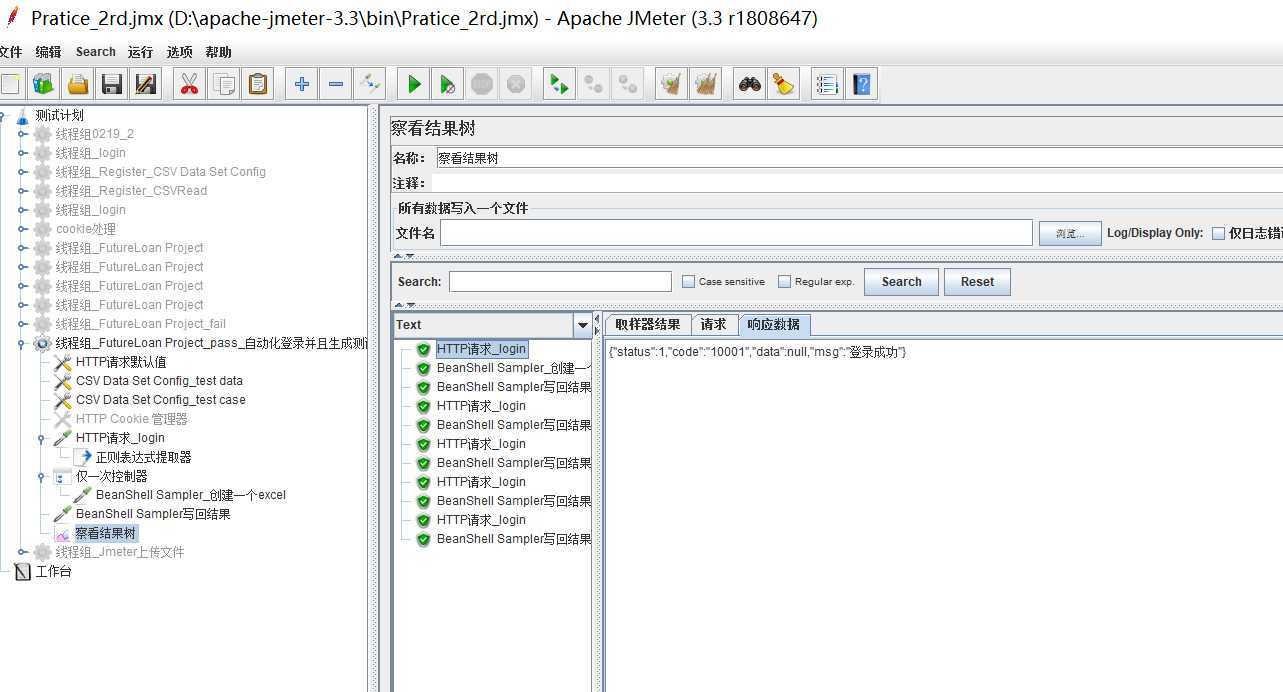Expand the 线程组_Jmeter上传文件 node

[x=23, y=552]
